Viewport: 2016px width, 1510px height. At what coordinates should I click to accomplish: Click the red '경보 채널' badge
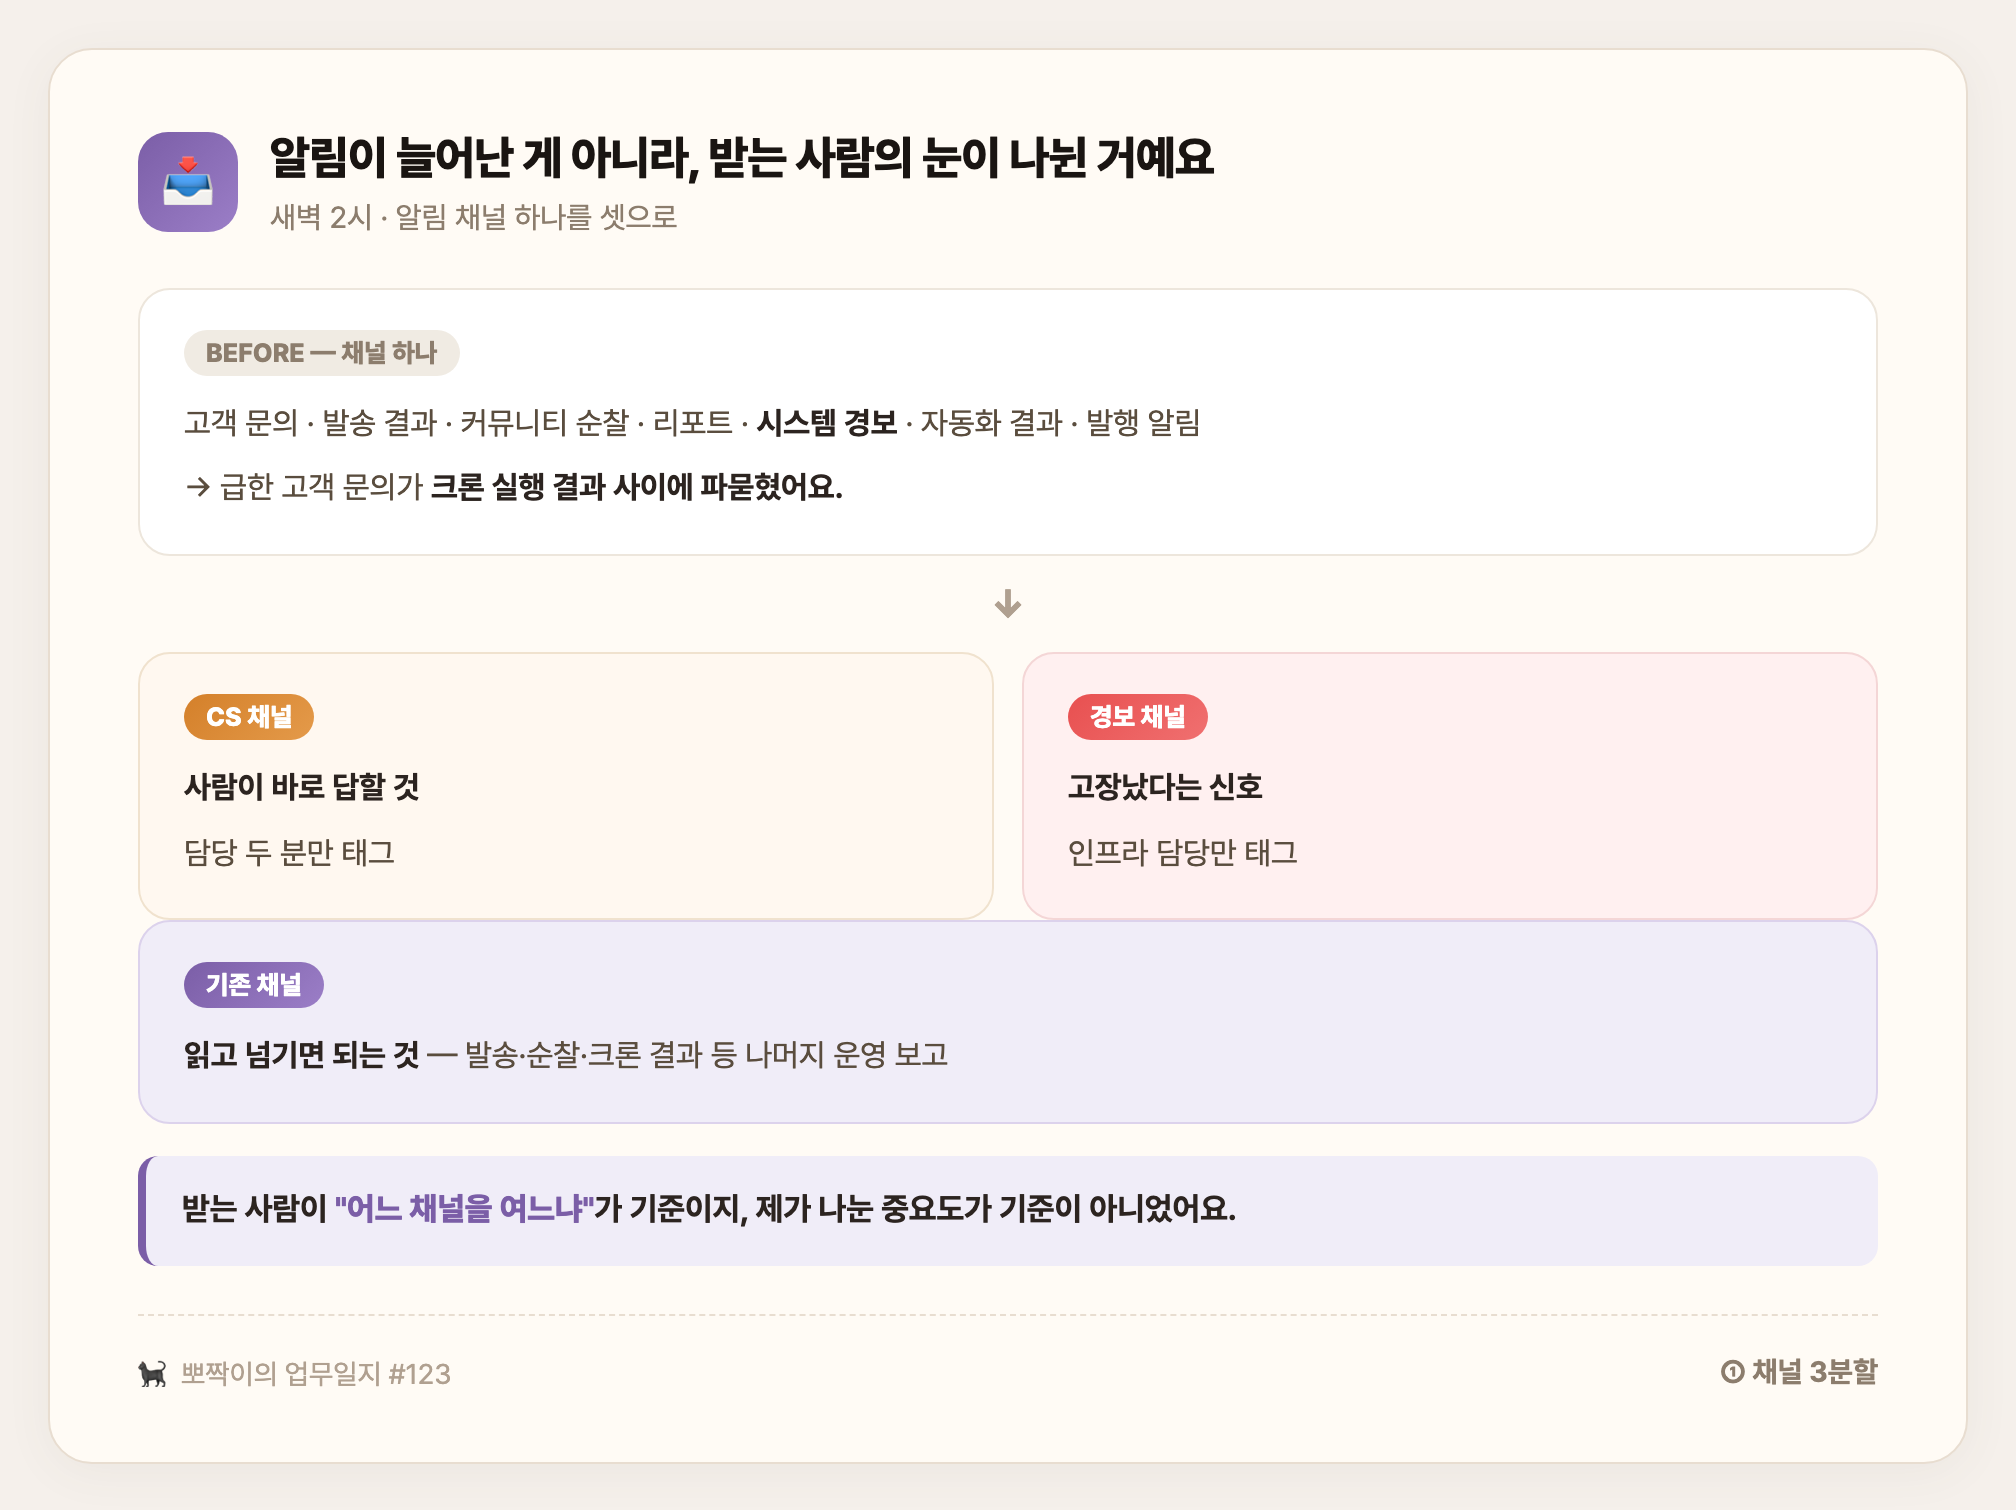coord(1137,717)
